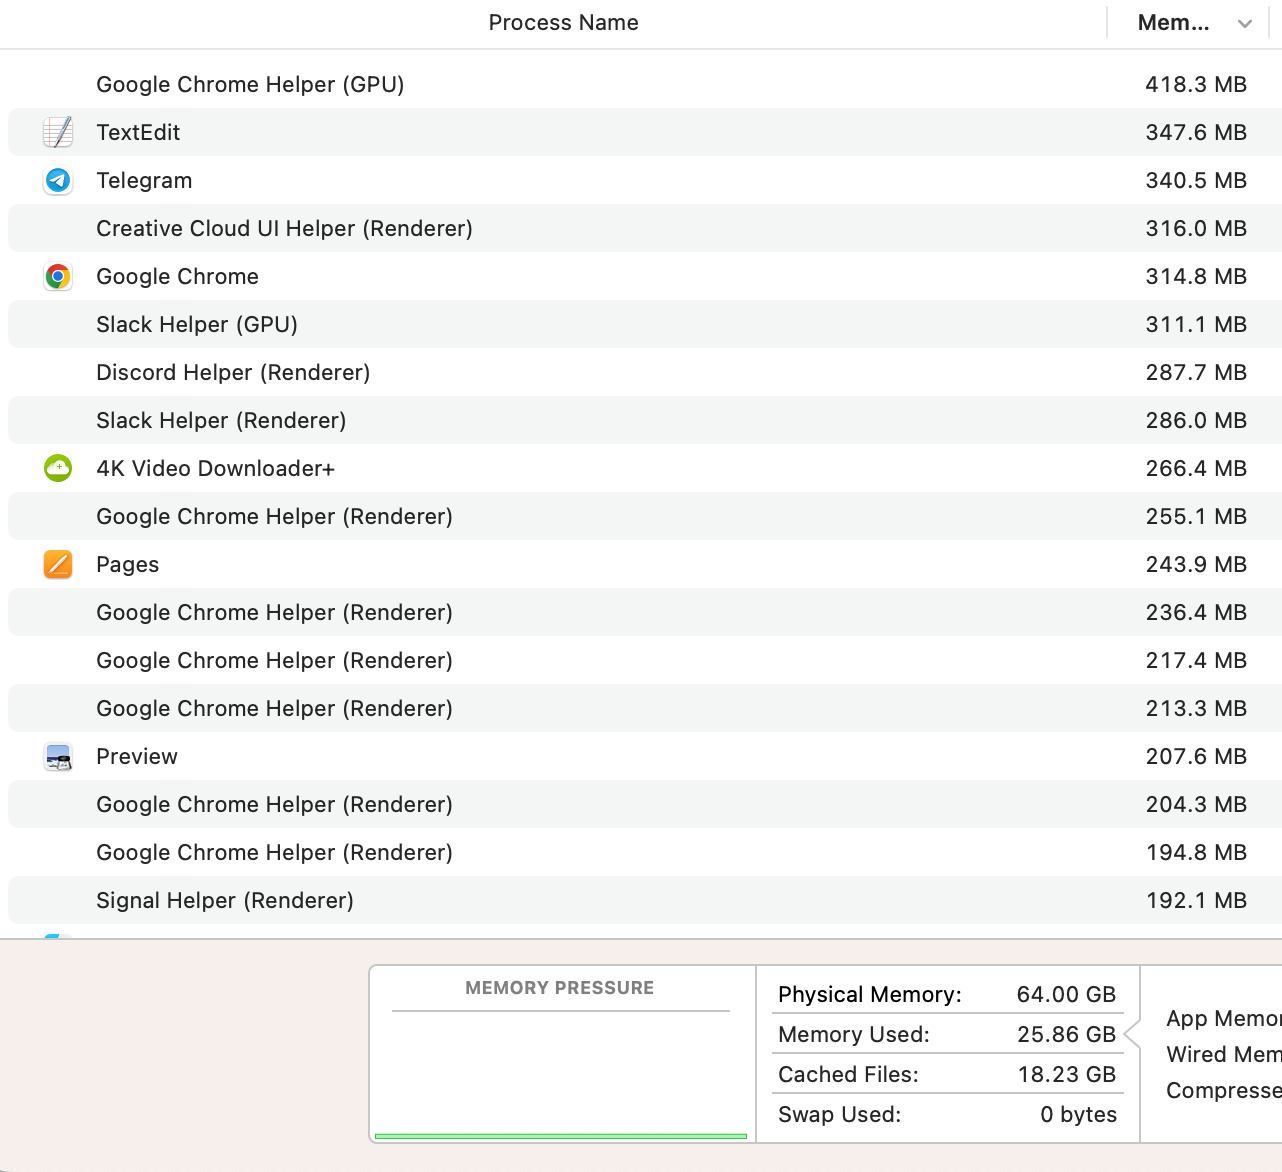The image size is (1282, 1172).
Task: Click the 316.0 MB memory value
Action: coord(1196,228)
